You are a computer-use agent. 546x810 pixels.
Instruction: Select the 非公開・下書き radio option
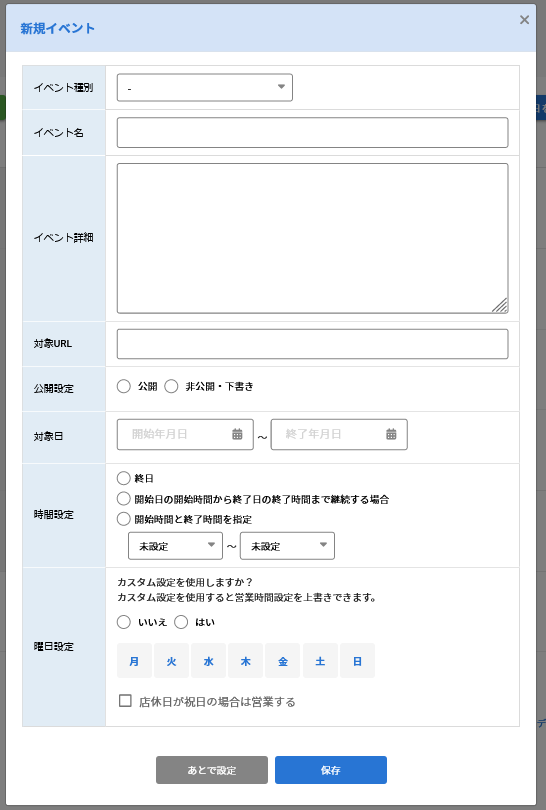click(171, 386)
